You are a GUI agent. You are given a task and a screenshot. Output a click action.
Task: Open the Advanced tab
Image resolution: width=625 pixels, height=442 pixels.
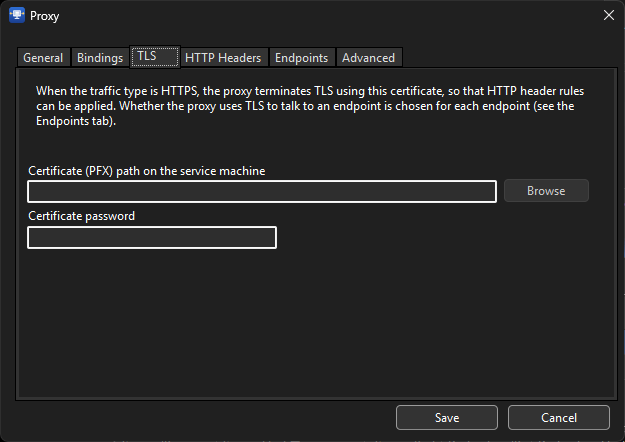(369, 58)
